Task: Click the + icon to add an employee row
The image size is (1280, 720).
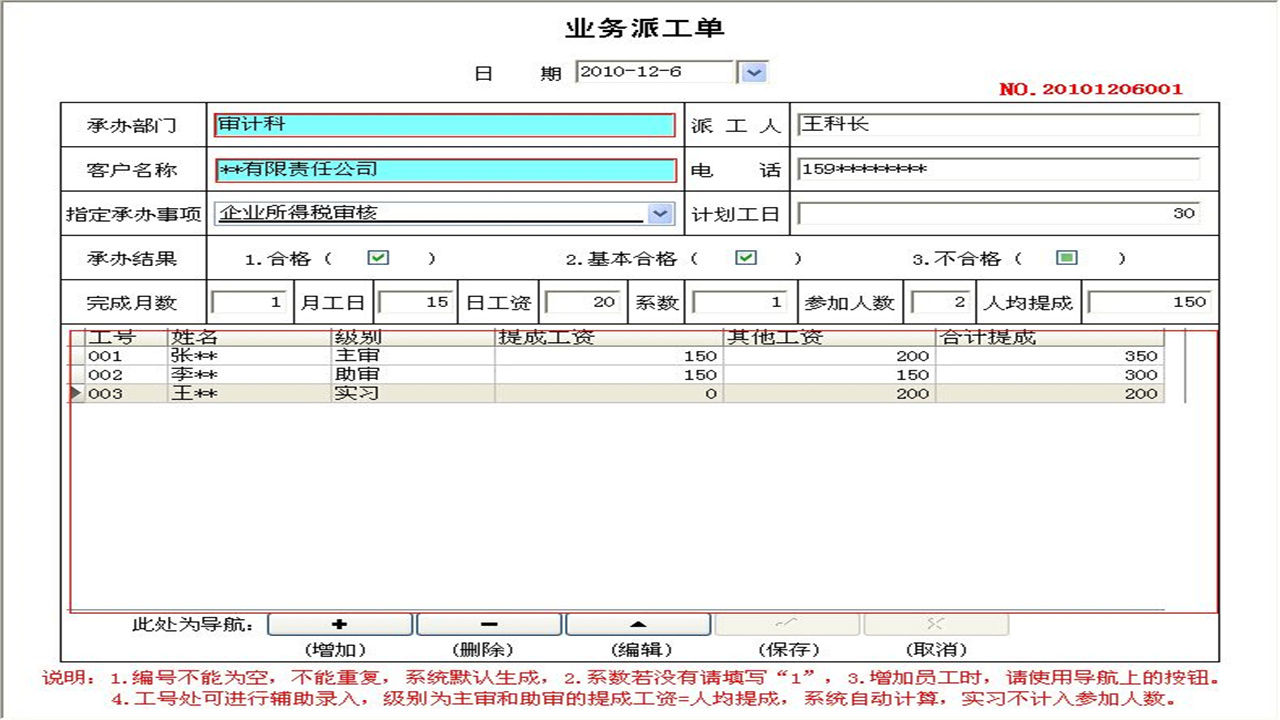Action: click(x=339, y=623)
